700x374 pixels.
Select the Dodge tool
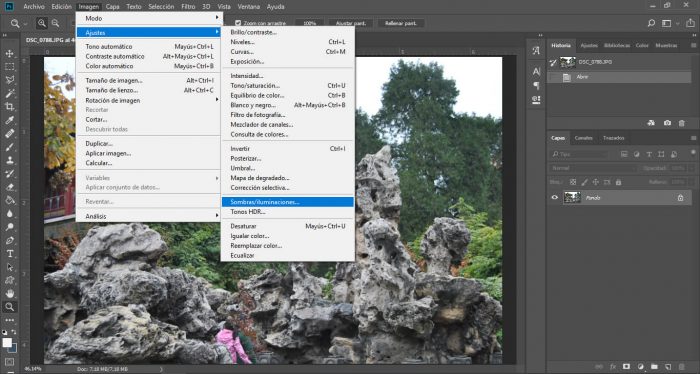(x=9, y=227)
